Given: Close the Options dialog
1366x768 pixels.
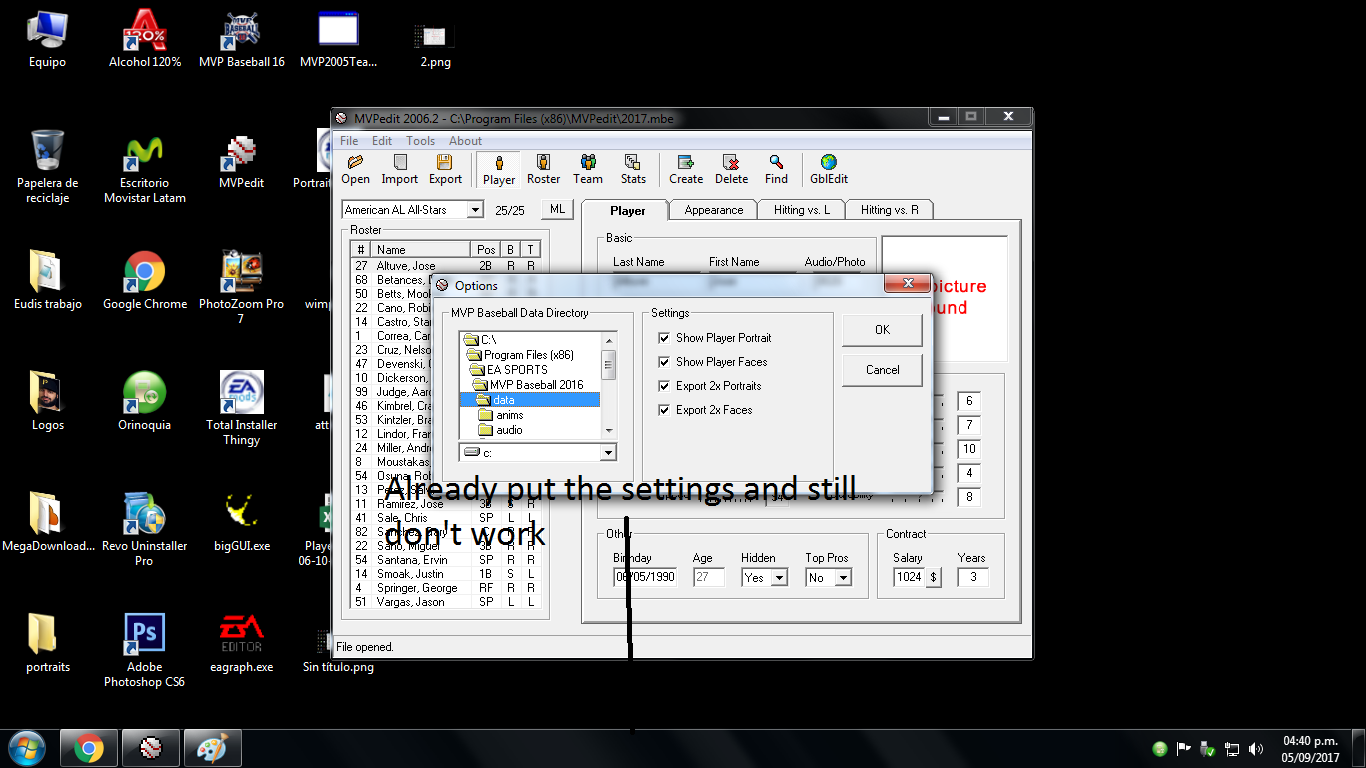Looking at the screenshot, I should click(908, 284).
